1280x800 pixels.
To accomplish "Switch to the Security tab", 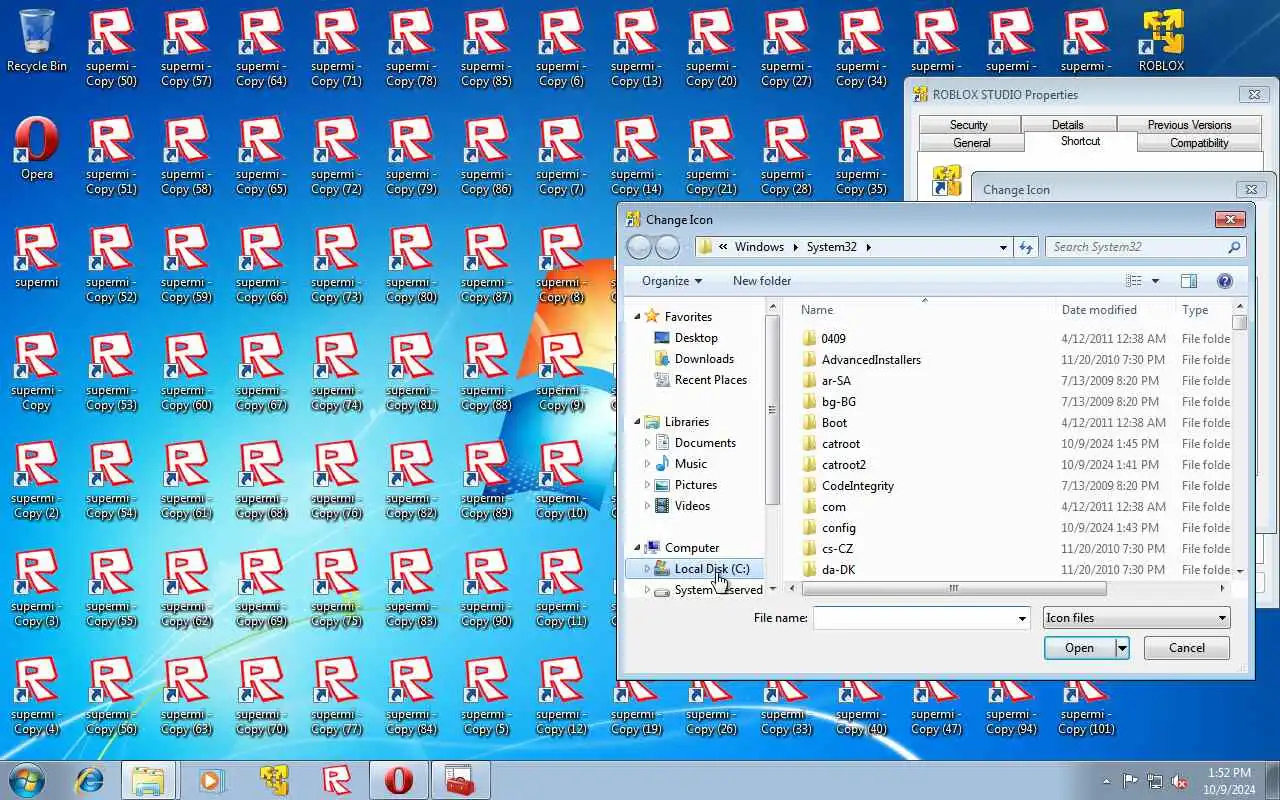I will tap(969, 124).
